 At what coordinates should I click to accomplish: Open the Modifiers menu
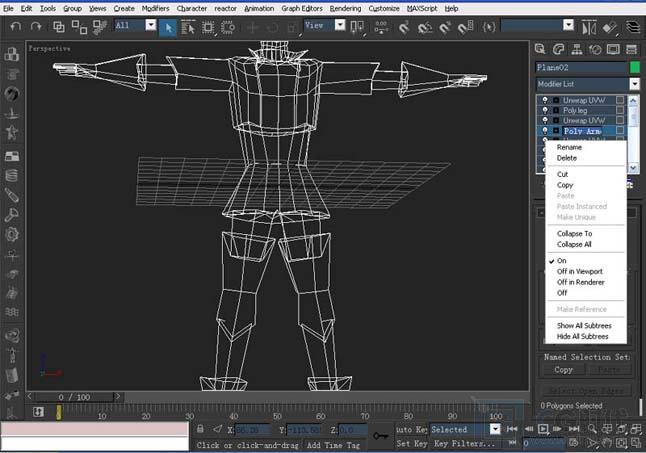click(x=155, y=8)
